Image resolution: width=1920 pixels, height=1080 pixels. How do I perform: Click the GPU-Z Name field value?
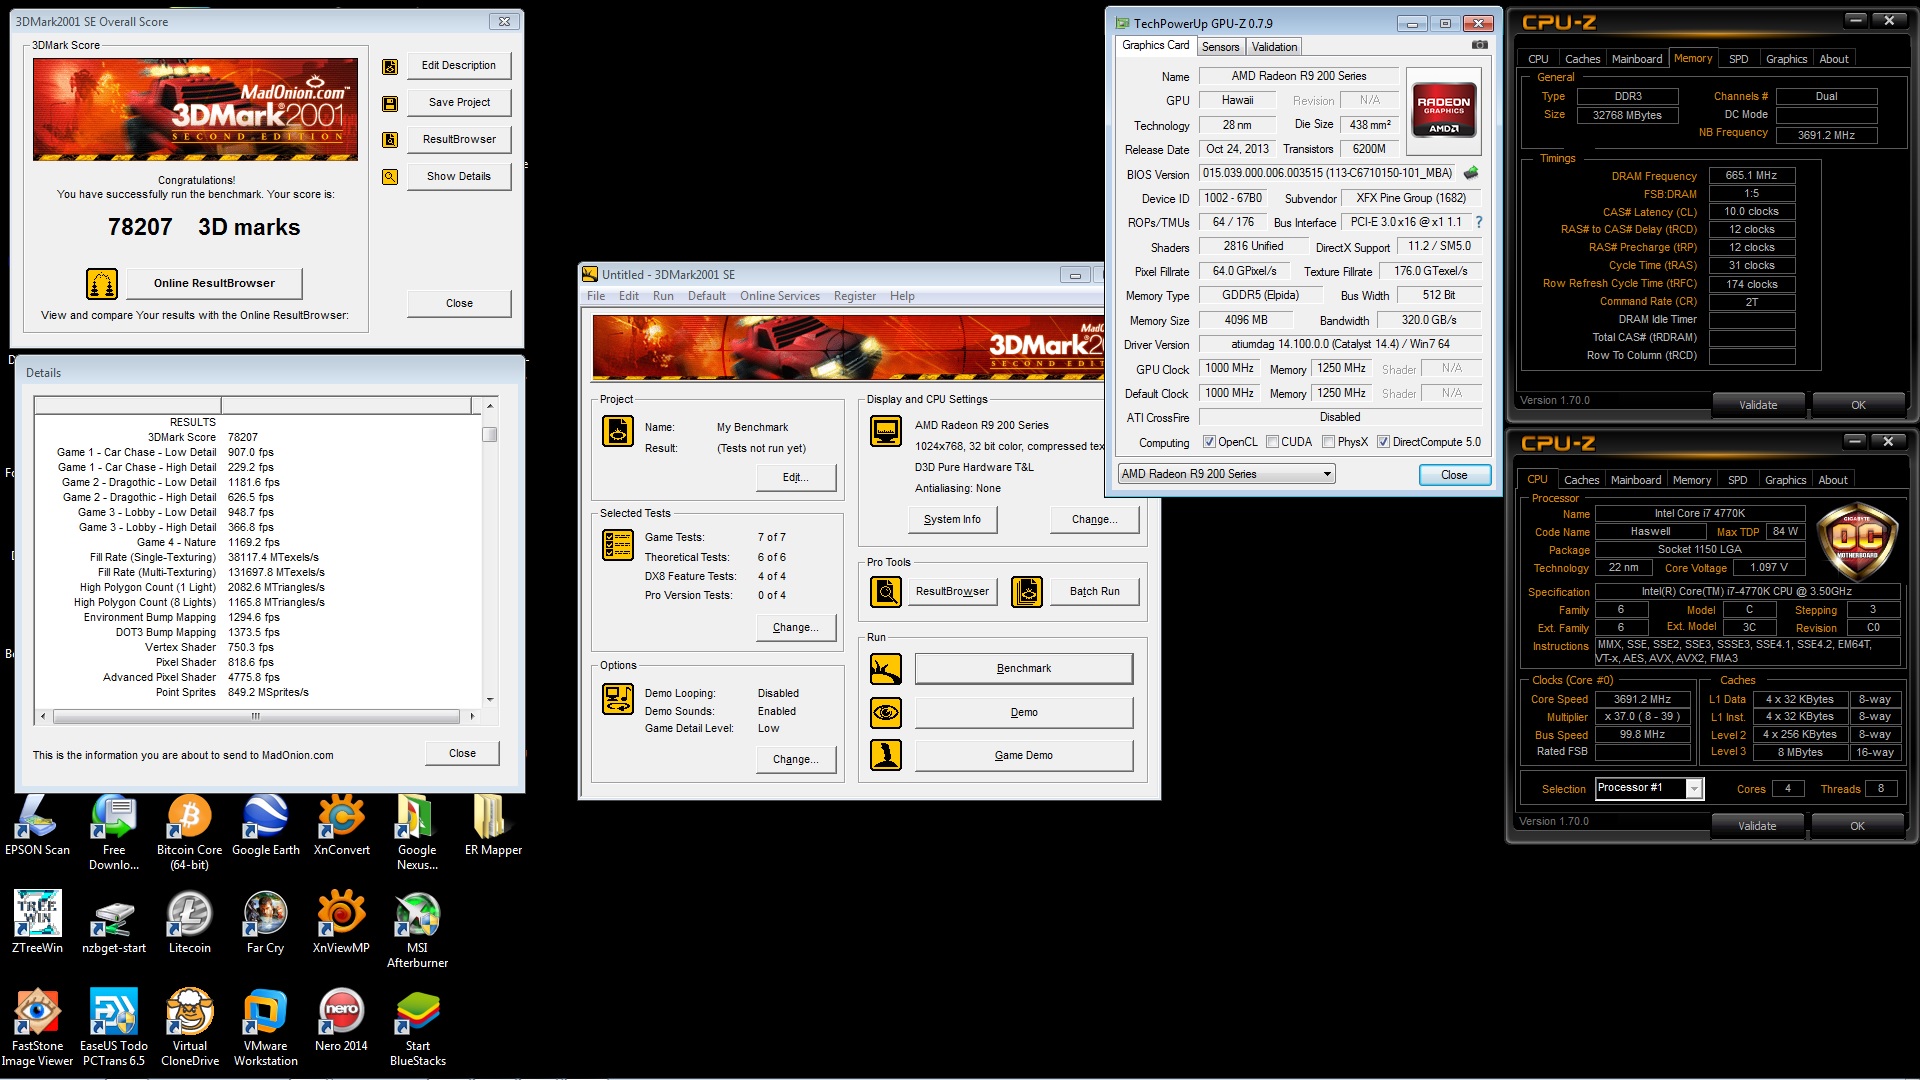click(1299, 76)
